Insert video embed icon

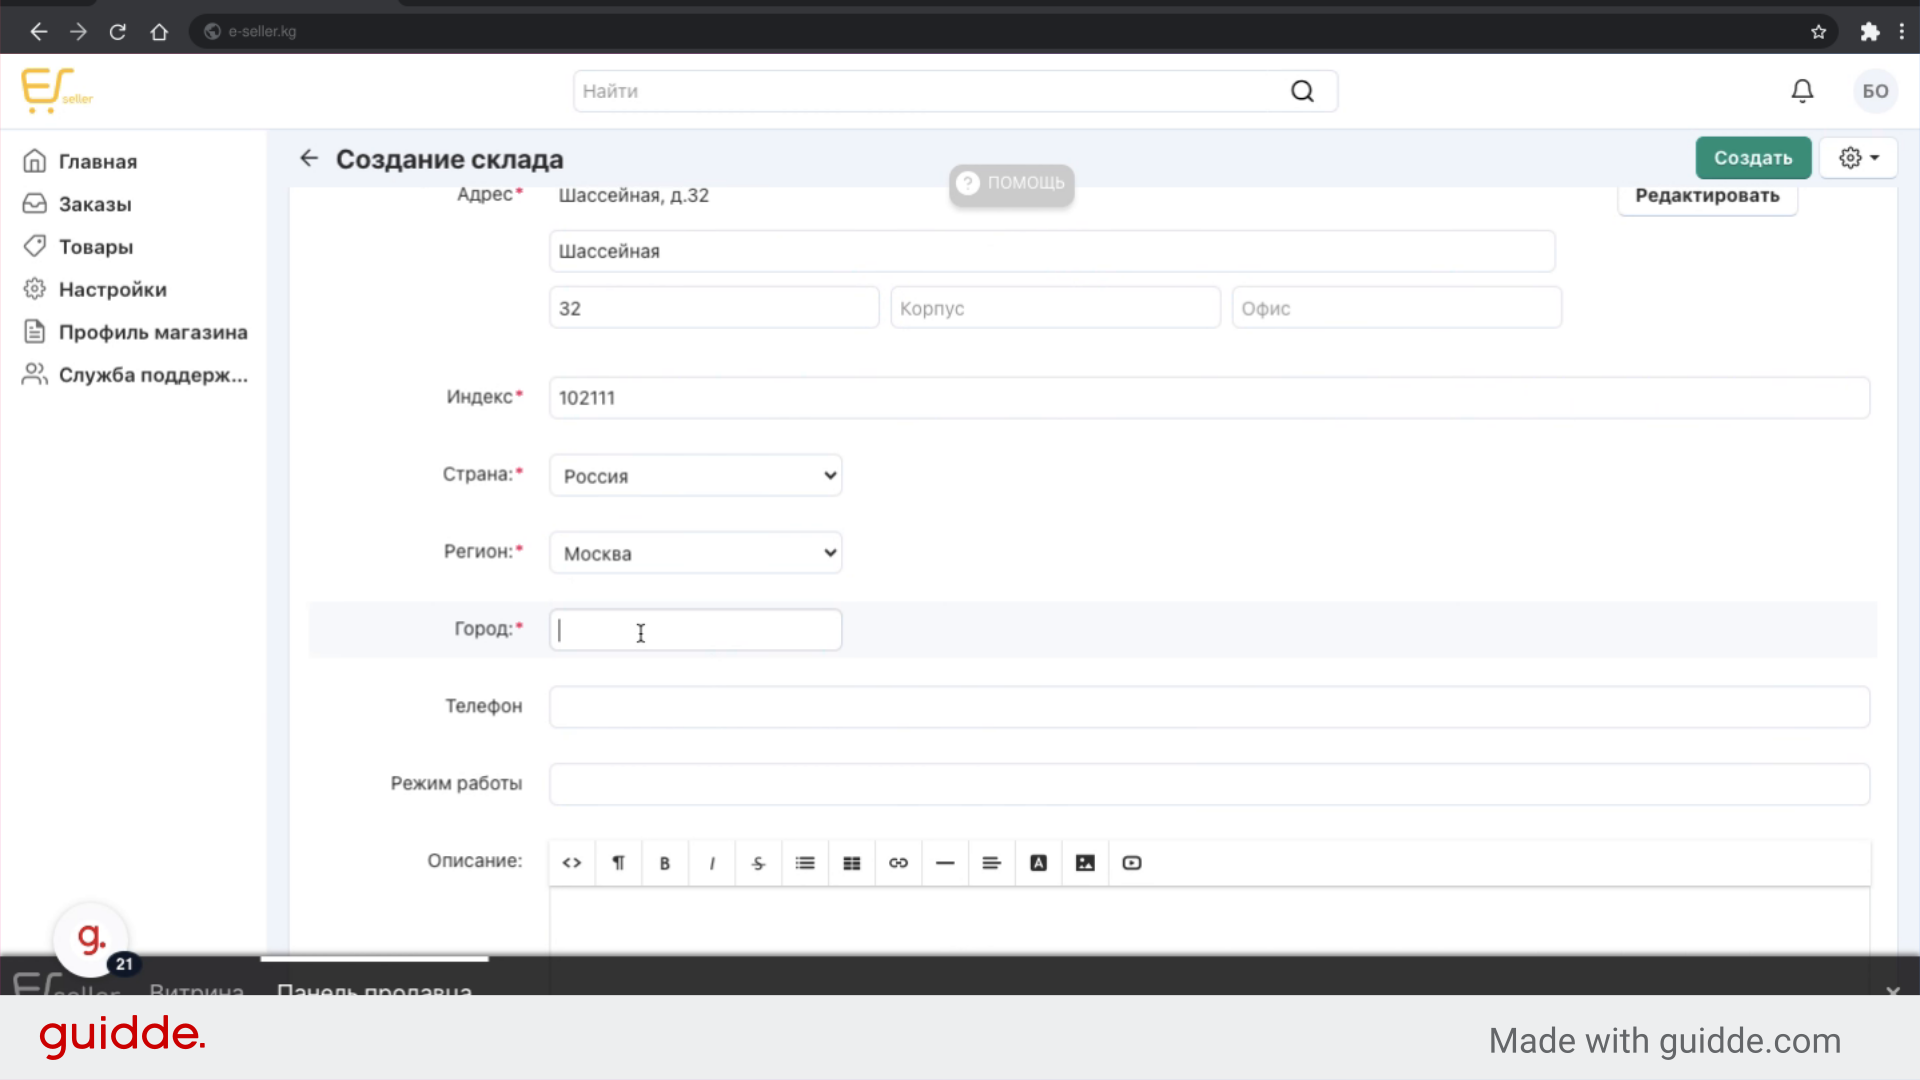point(1132,863)
